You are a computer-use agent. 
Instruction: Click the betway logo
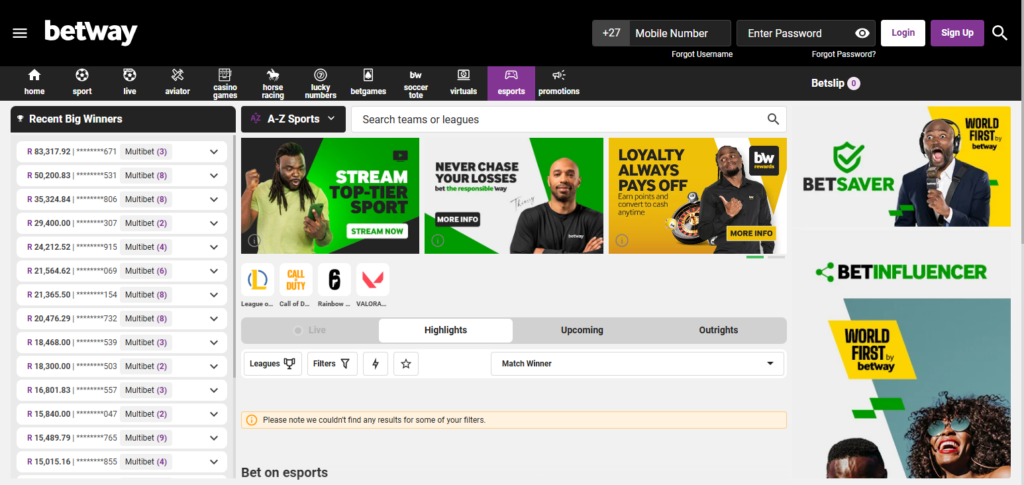(91, 33)
